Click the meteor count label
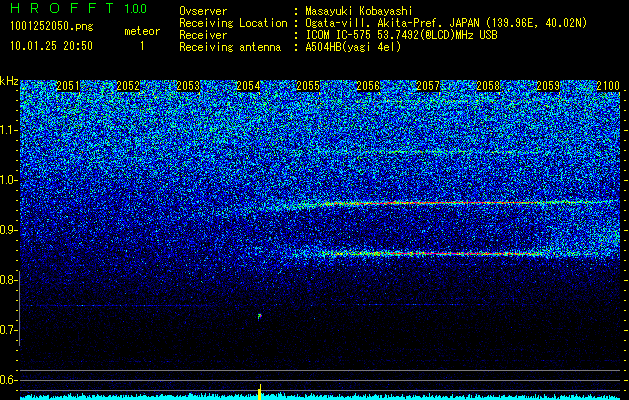The width and height of the screenshot is (629, 400). coord(142,31)
